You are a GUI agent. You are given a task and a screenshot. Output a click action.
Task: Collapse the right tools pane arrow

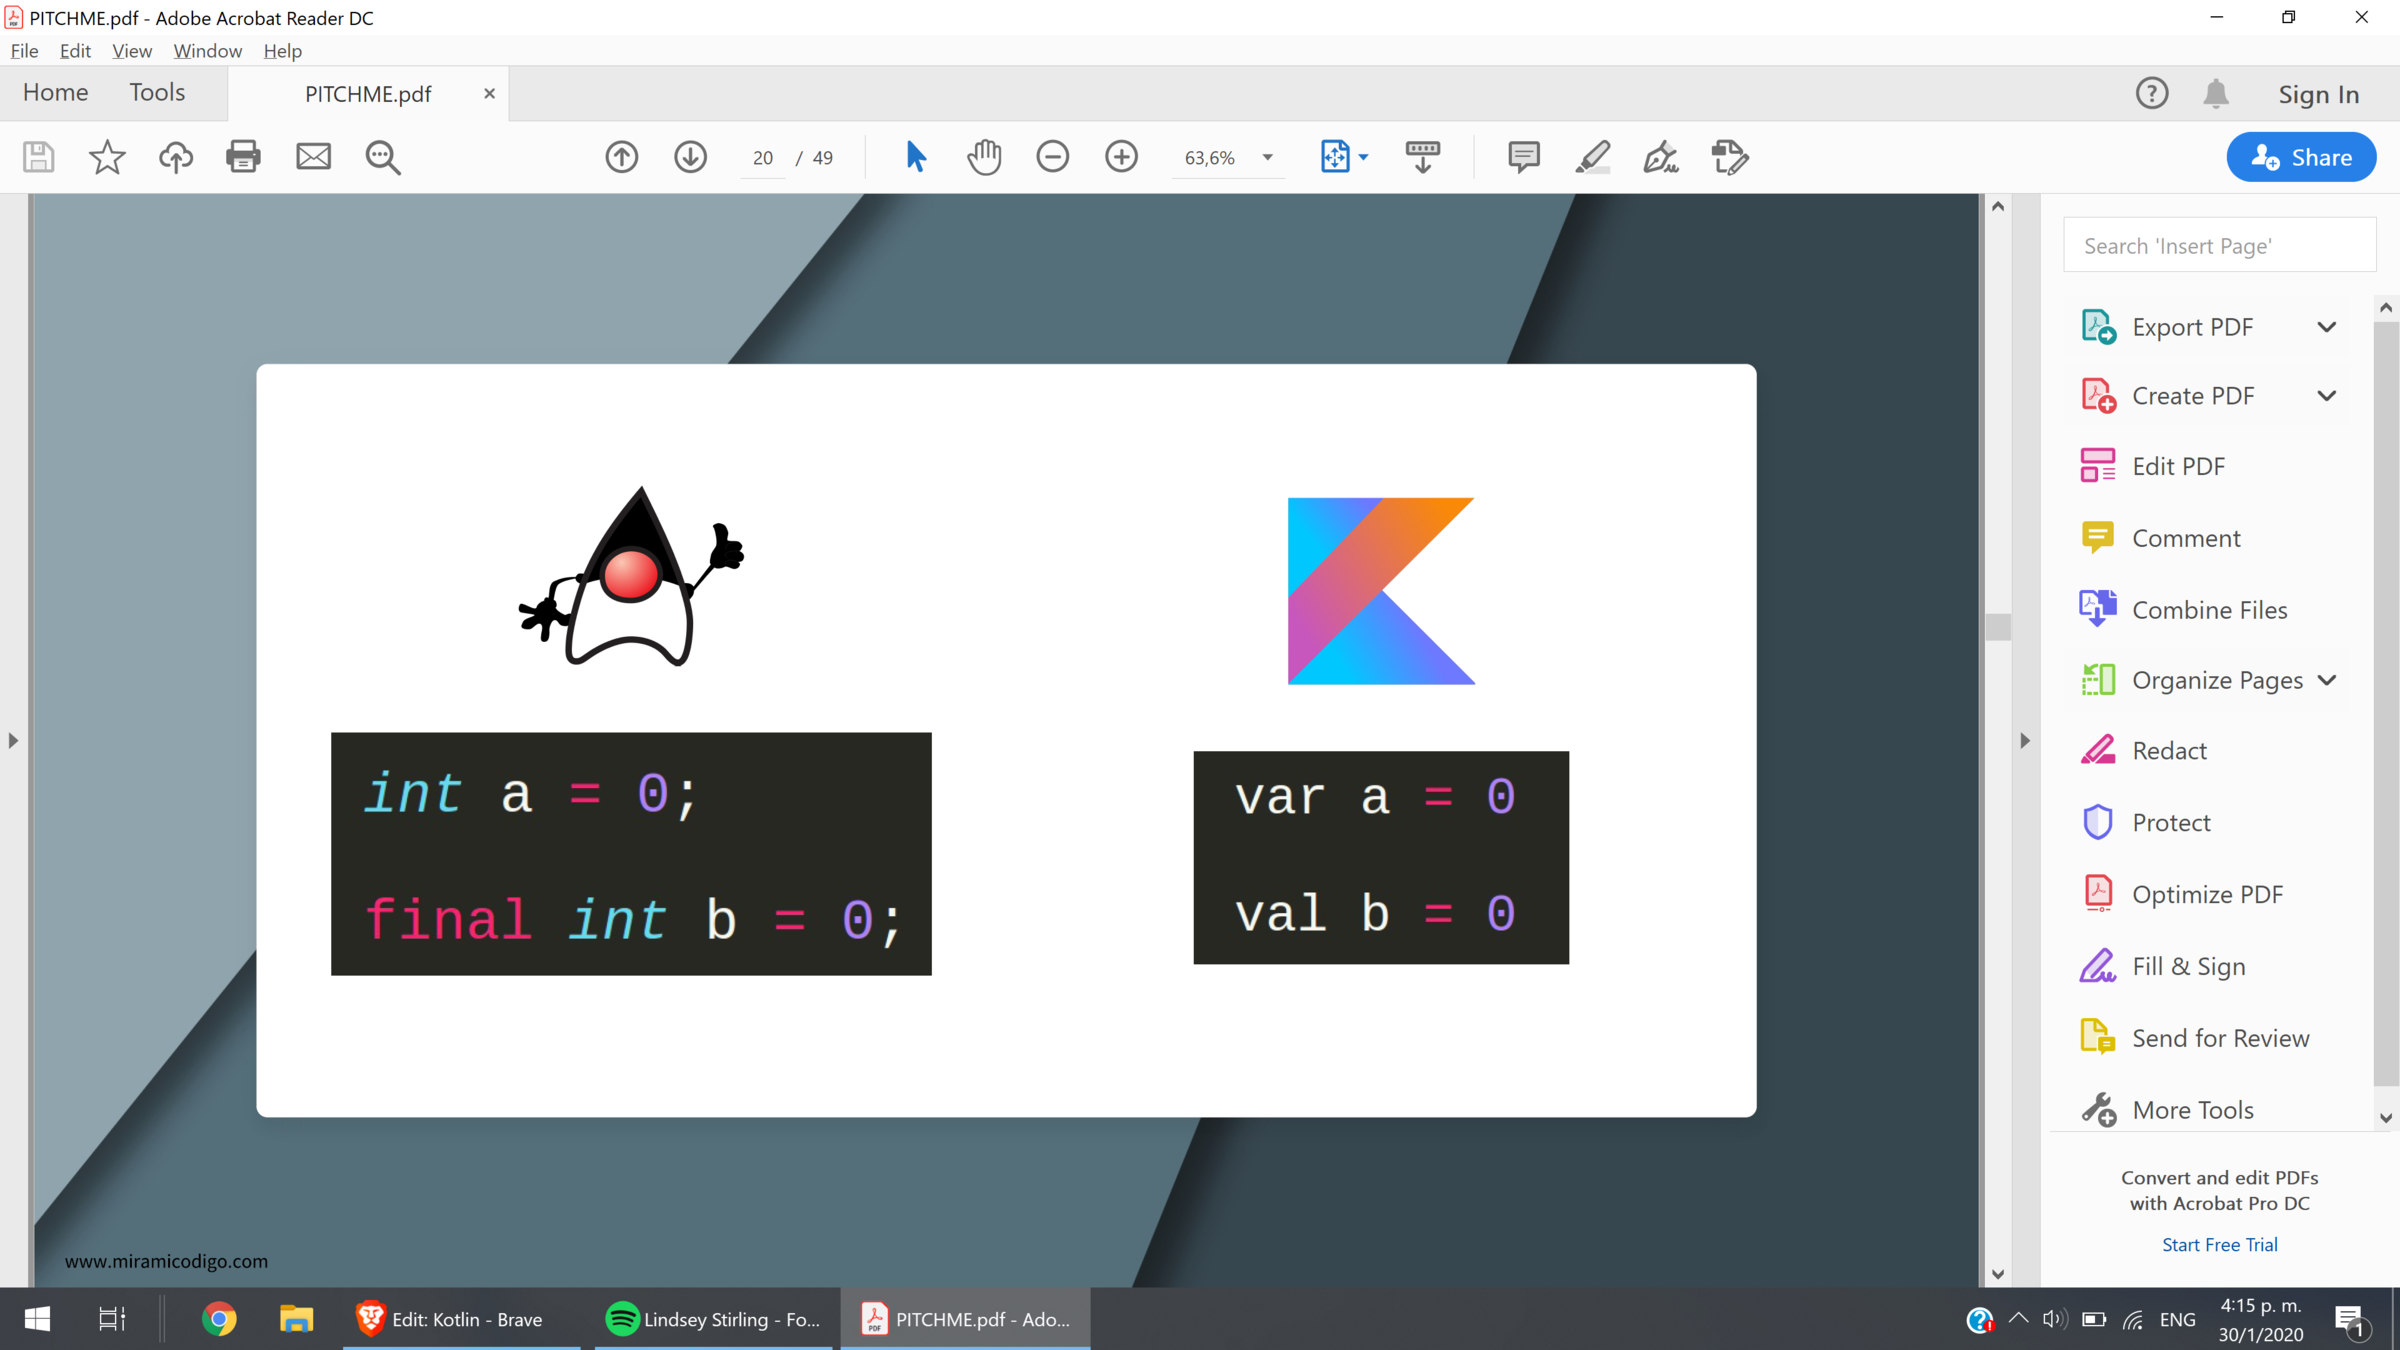[x=2025, y=741]
